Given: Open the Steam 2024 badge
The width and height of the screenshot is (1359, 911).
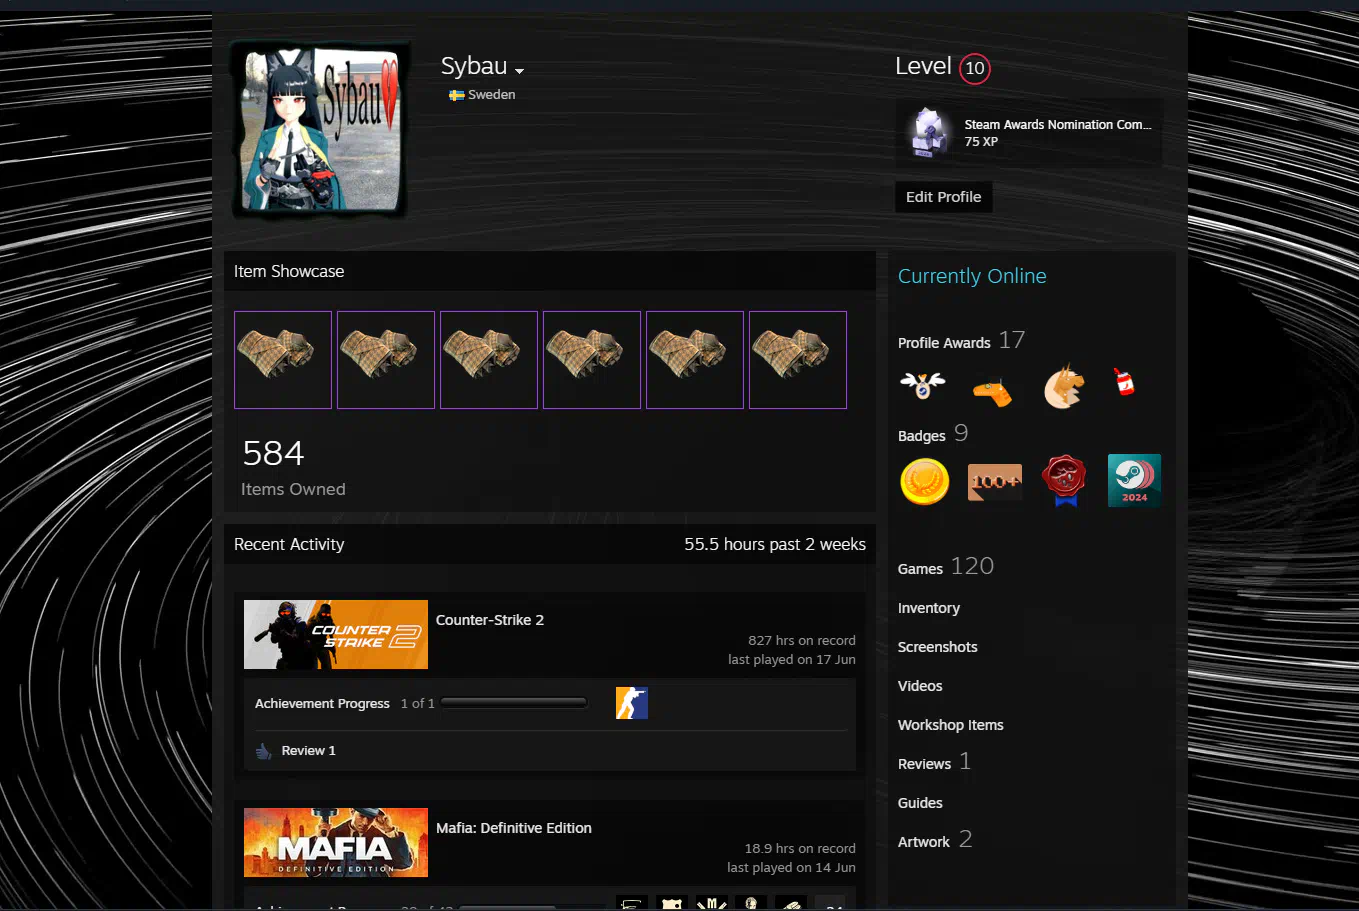Looking at the screenshot, I should click(1134, 480).
